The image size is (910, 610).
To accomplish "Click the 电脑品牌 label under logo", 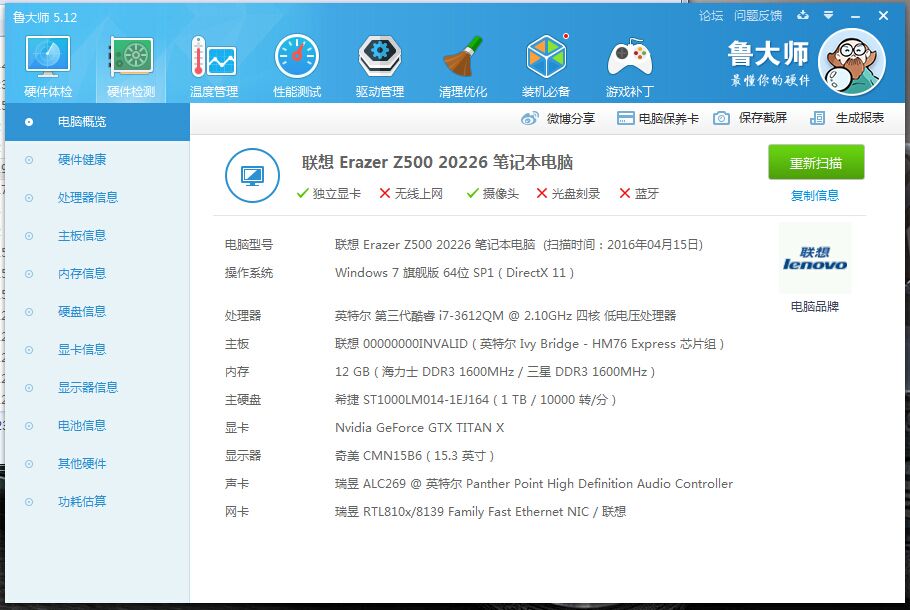I will point(815,306).
